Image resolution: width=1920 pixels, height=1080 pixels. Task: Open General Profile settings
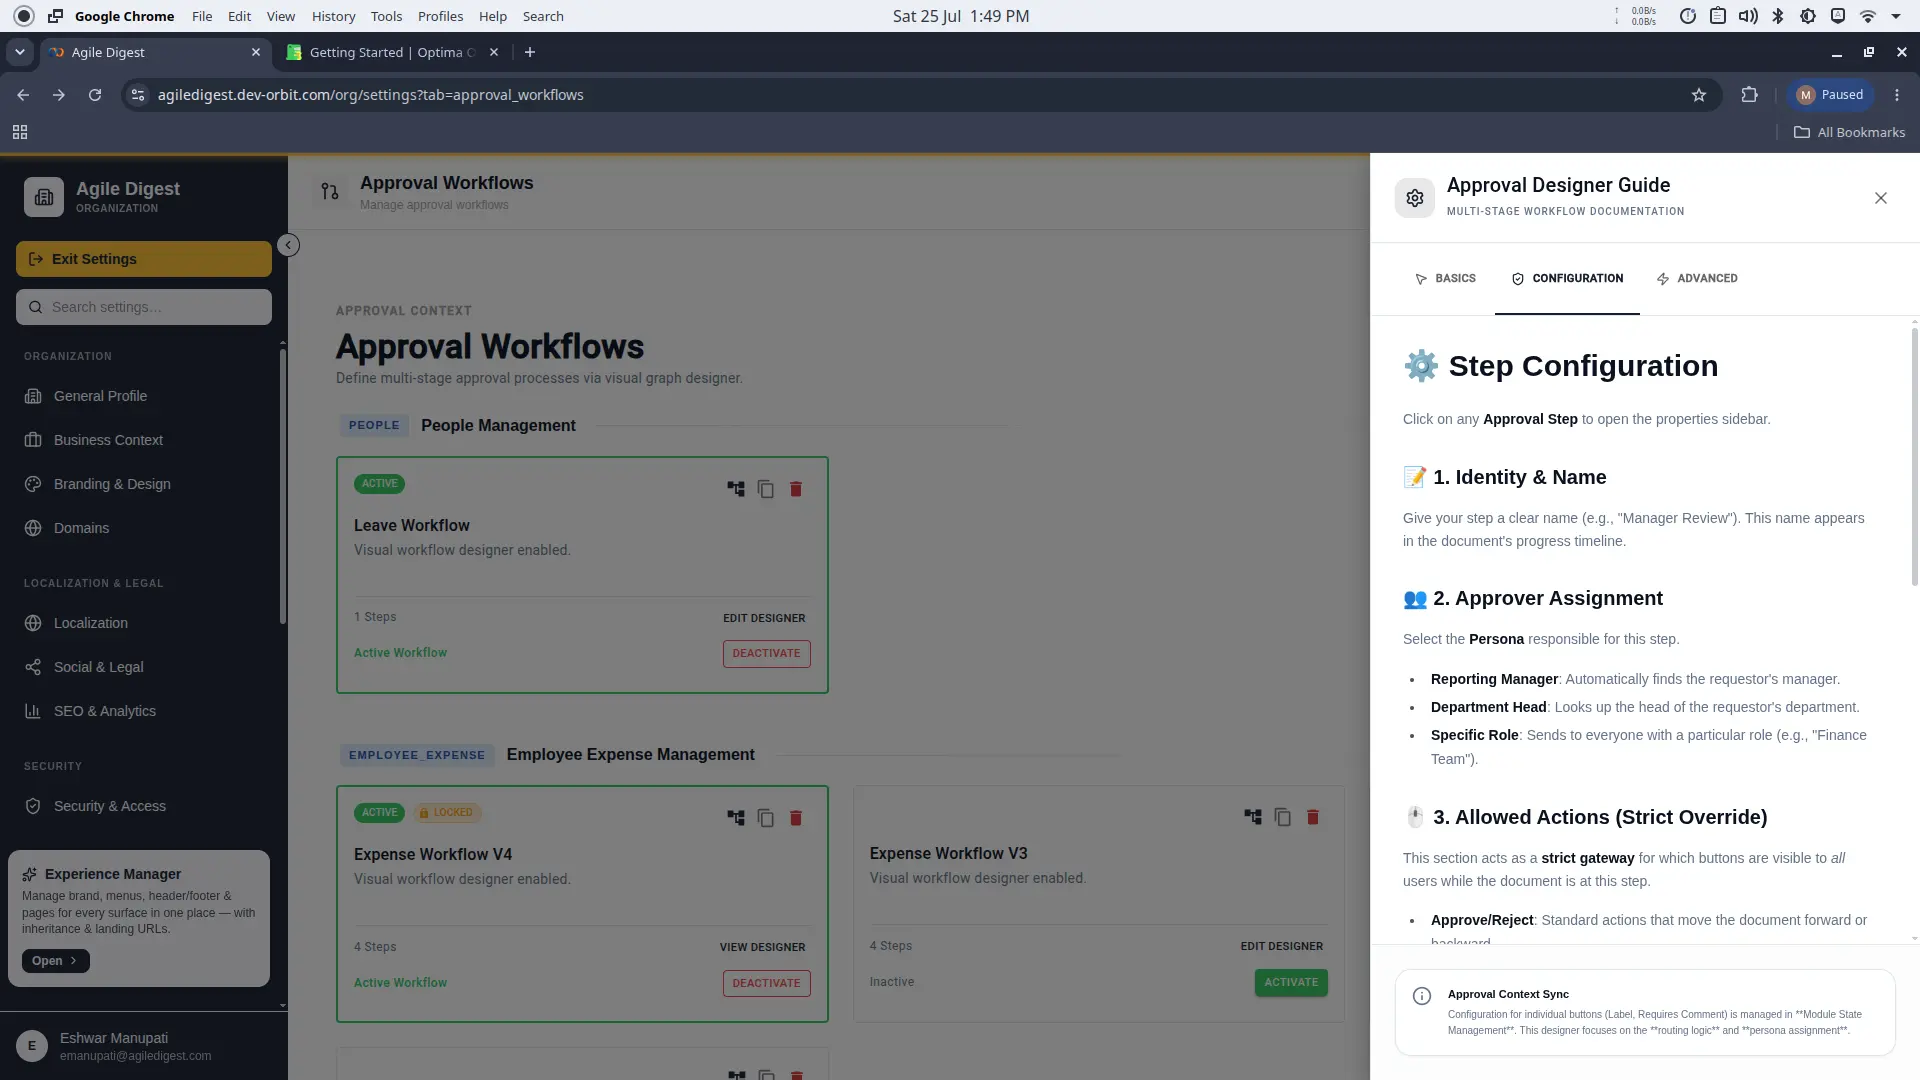click(x=144, y=396)
